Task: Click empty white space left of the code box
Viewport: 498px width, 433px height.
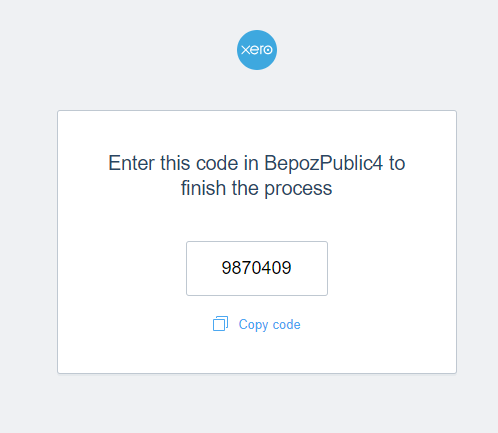Action: (122, 268)
